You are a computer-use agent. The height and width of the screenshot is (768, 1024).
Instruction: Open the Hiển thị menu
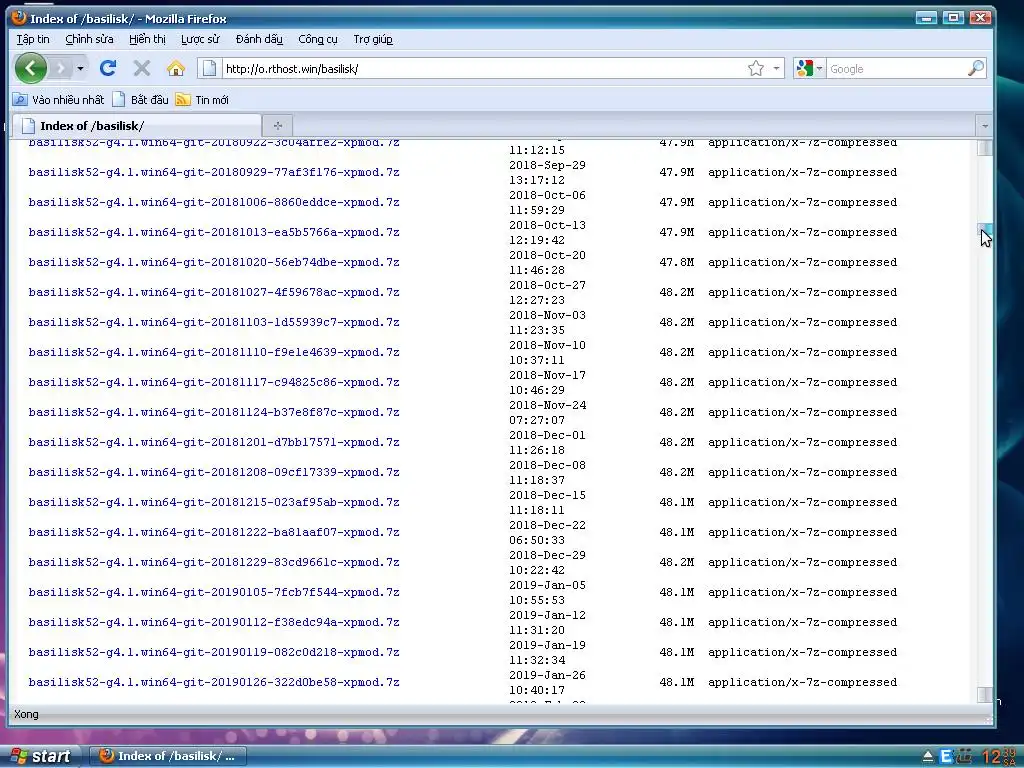pos(147,39)
